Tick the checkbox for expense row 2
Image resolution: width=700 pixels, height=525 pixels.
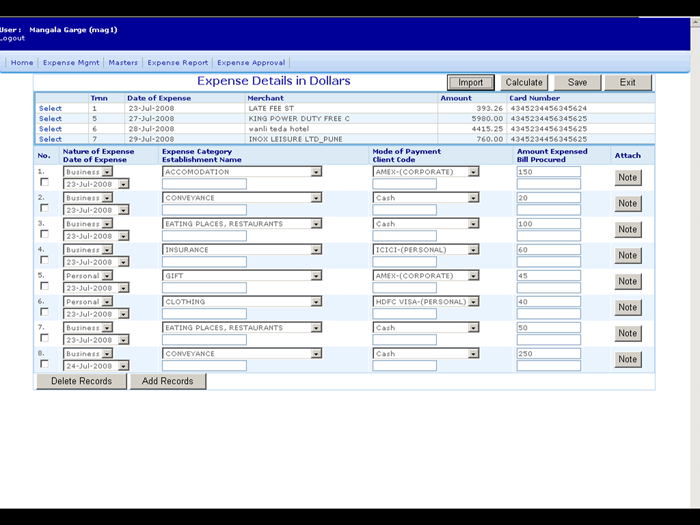point(44,208)
